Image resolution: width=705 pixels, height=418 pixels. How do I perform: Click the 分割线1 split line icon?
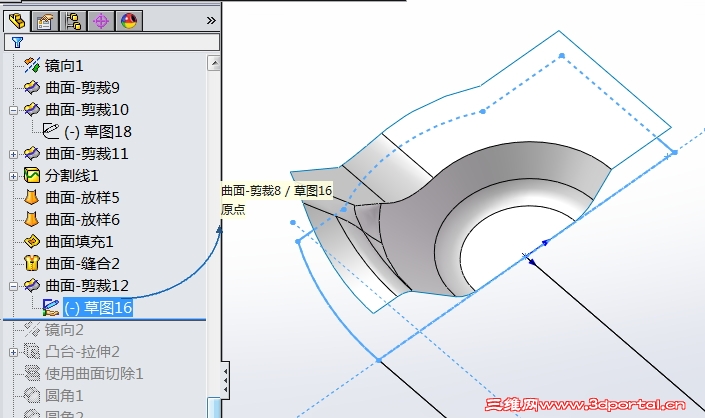click(x=32, y=175)
